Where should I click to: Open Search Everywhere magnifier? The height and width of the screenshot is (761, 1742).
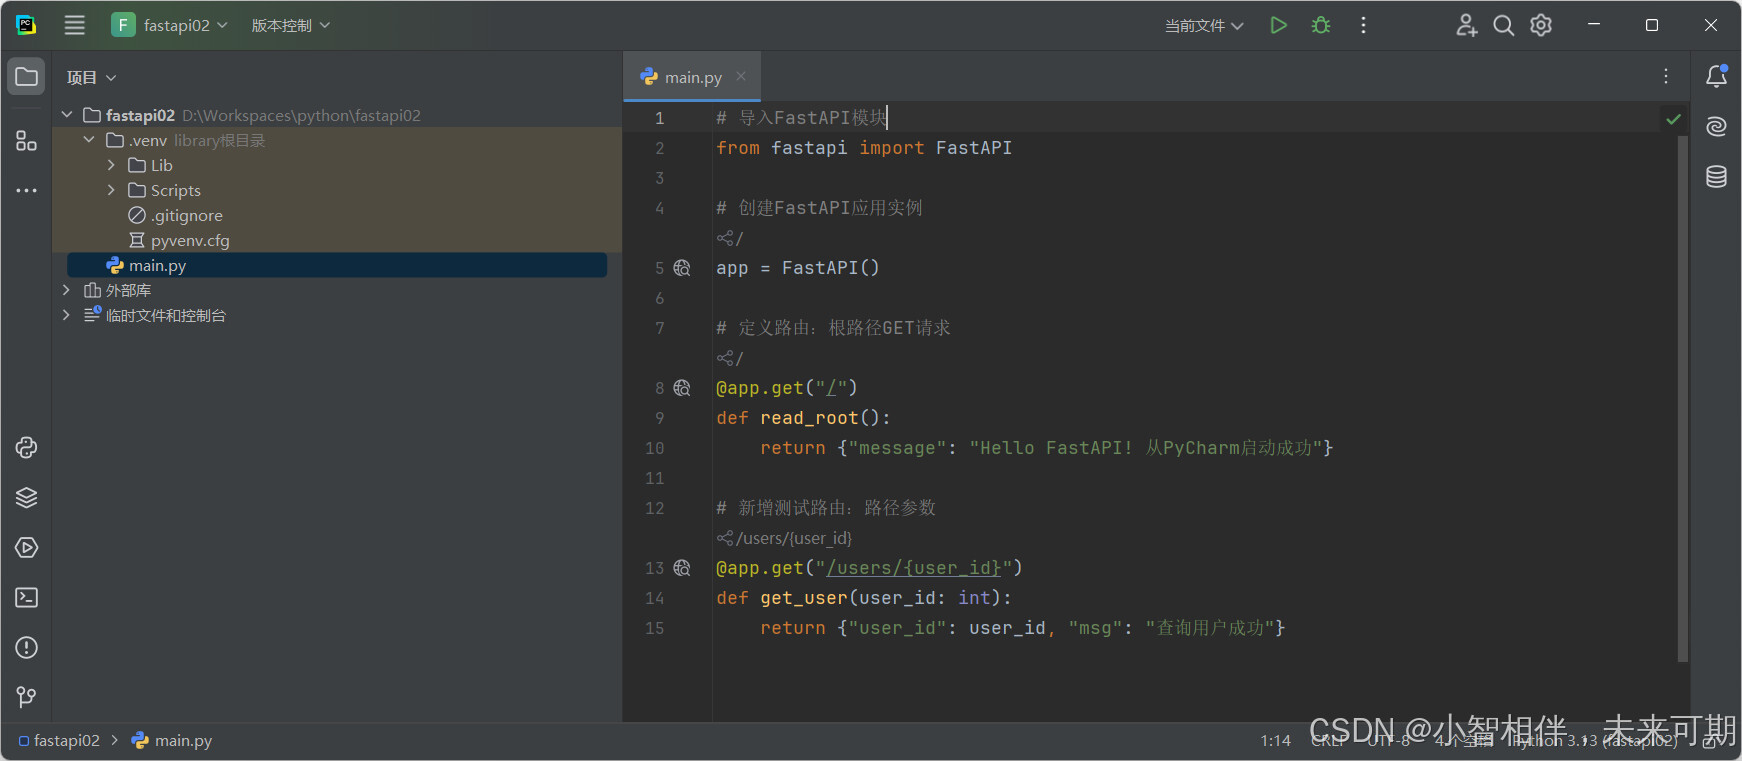(1504, 25)
